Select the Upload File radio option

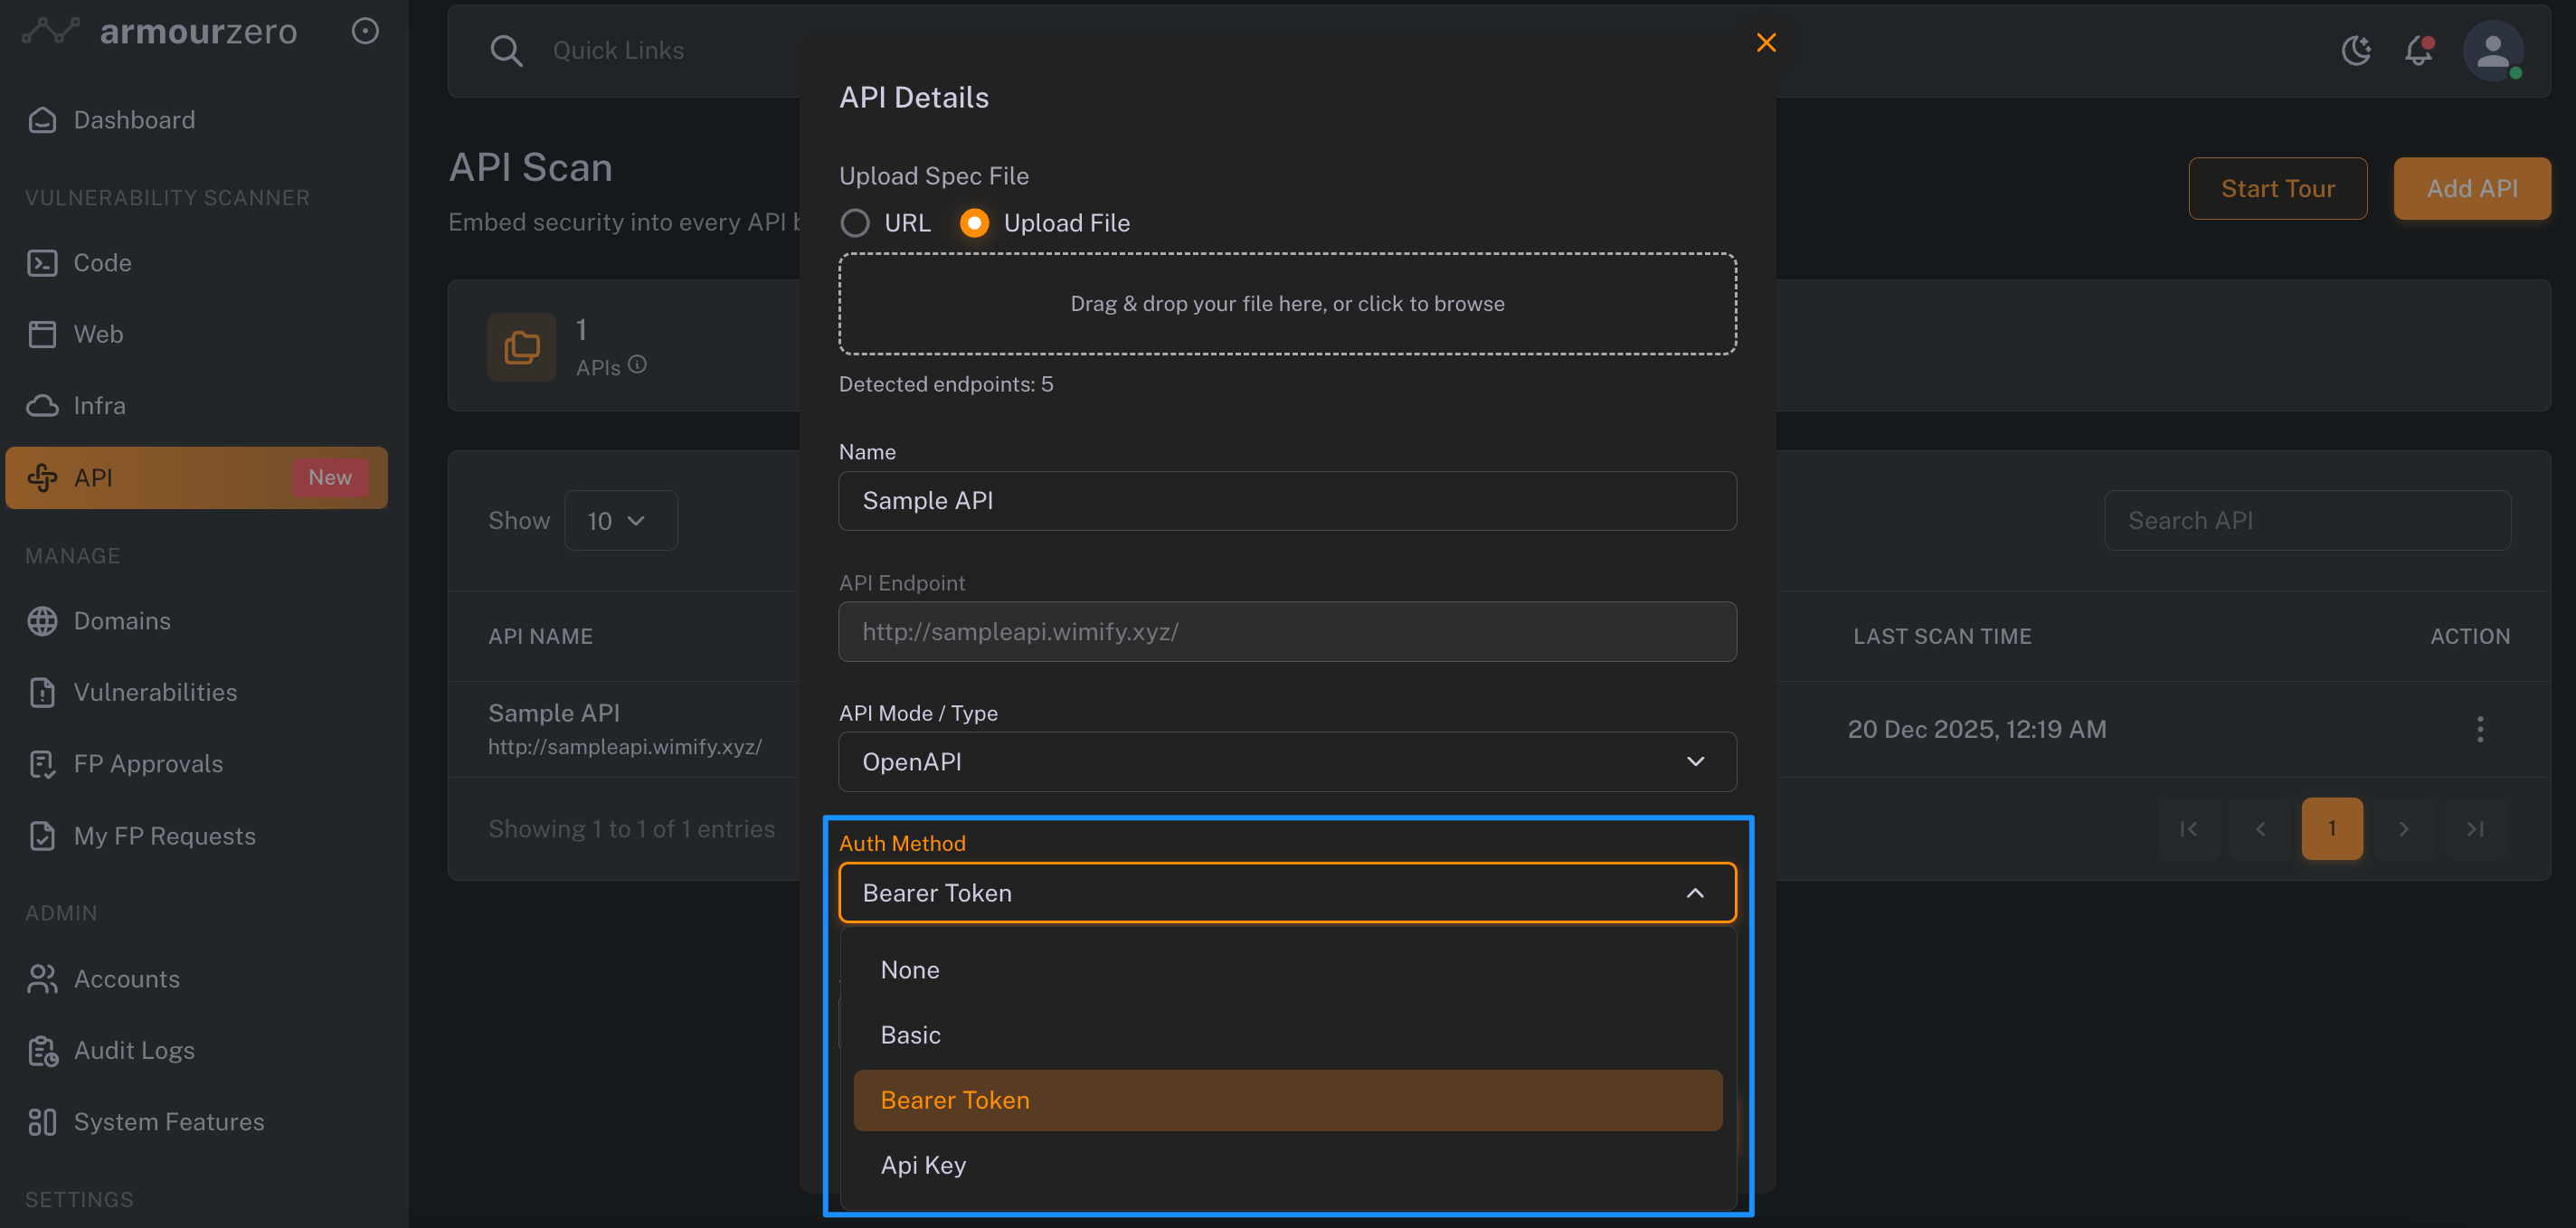point(974,223)
